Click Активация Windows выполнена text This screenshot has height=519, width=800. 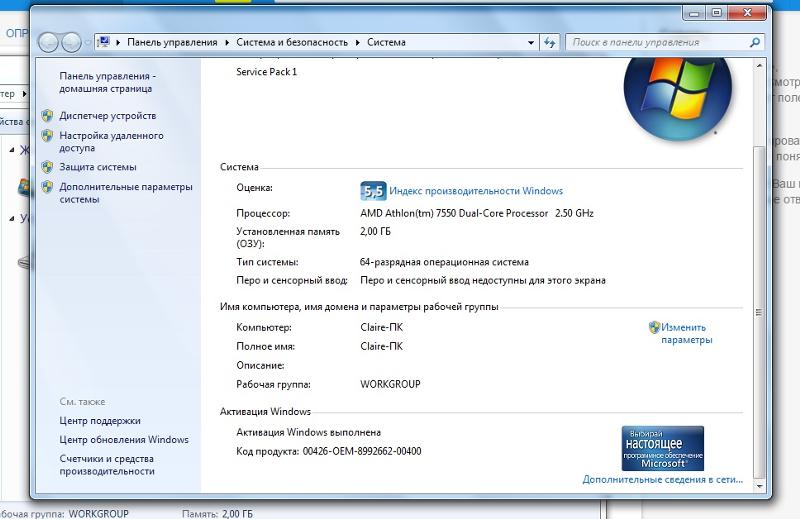[308, 432]
